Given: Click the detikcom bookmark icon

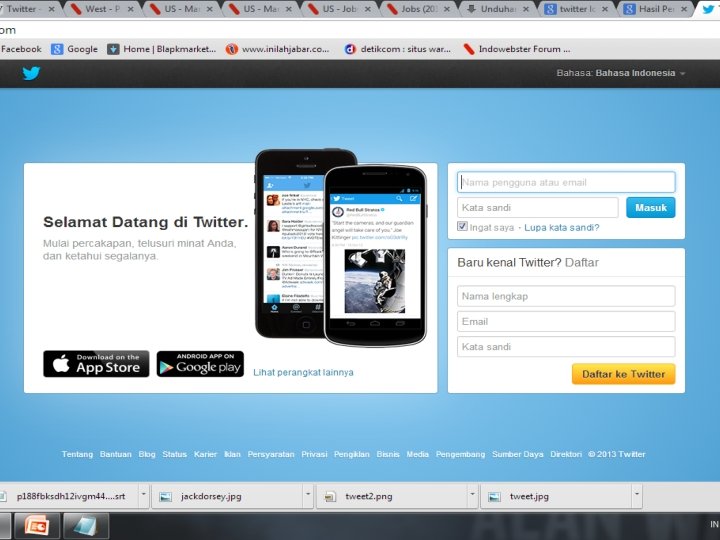Looking at the screenshot, I should pos(350,49).
